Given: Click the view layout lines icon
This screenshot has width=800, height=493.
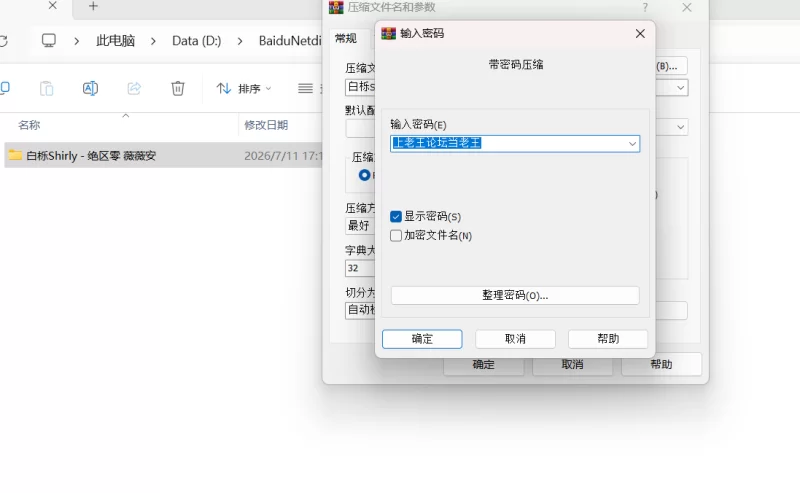Looking at the screenshot, I should coord(305,89).
